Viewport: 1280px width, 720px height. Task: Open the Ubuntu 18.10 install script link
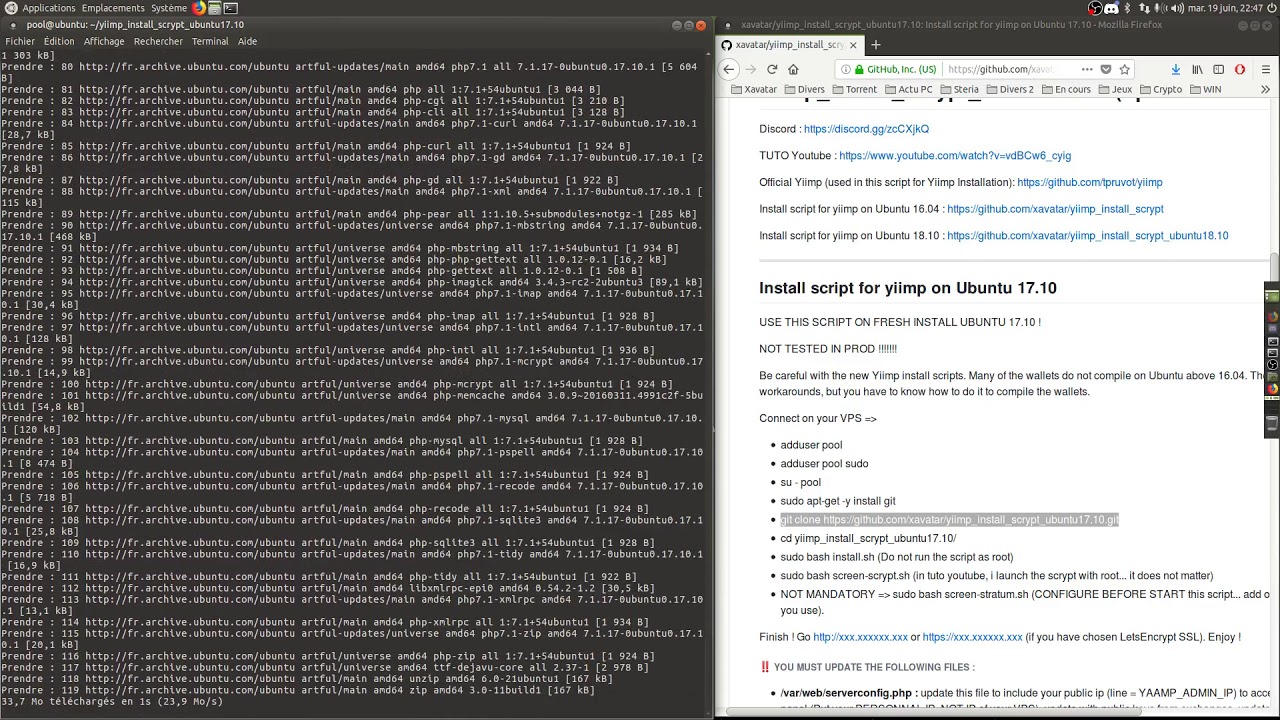(x=1087, y=236)
